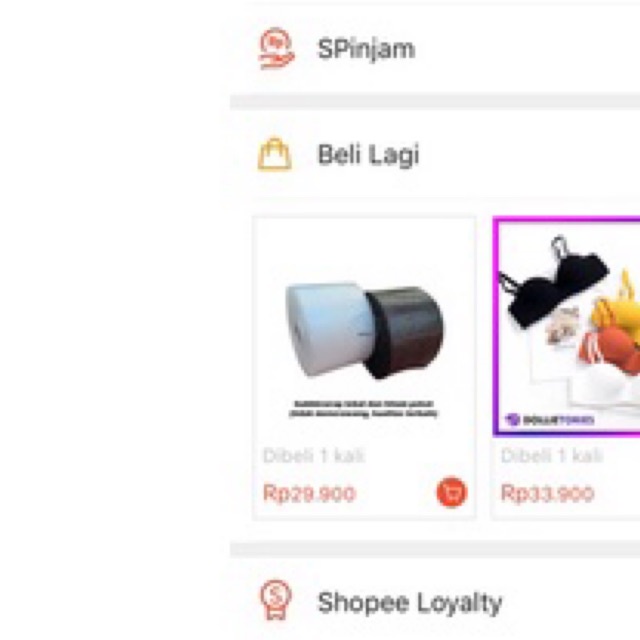The height and width of the screenshot is (640, 640).
Task: Open the Shopee Loyalty text label
Action: [x=410, y=603]
